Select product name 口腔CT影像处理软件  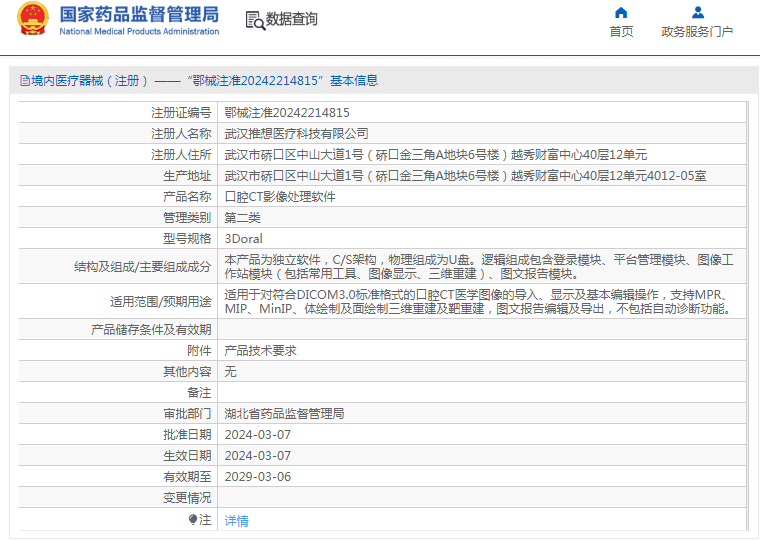point(280,197)
